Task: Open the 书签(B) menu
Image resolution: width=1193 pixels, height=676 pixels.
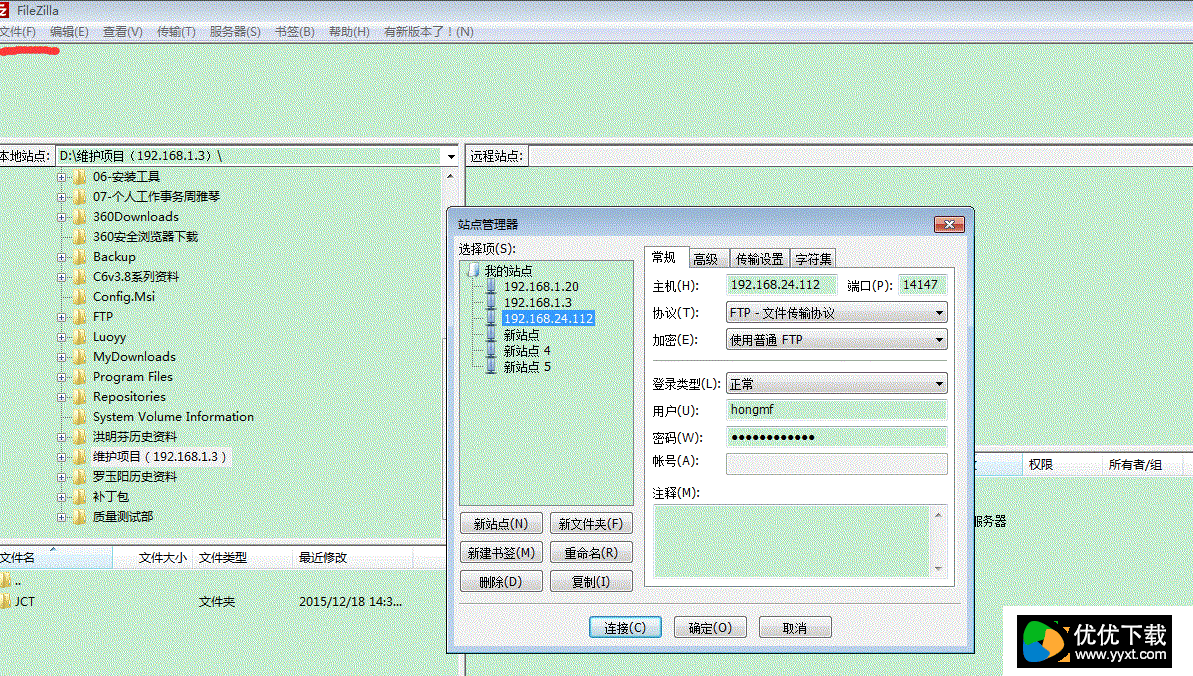Action: pos(294,32)
